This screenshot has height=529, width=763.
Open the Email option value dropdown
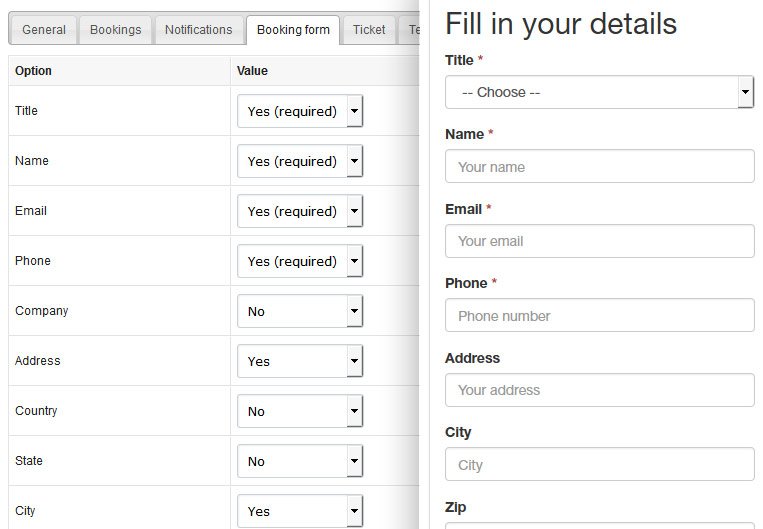(300, 211)
